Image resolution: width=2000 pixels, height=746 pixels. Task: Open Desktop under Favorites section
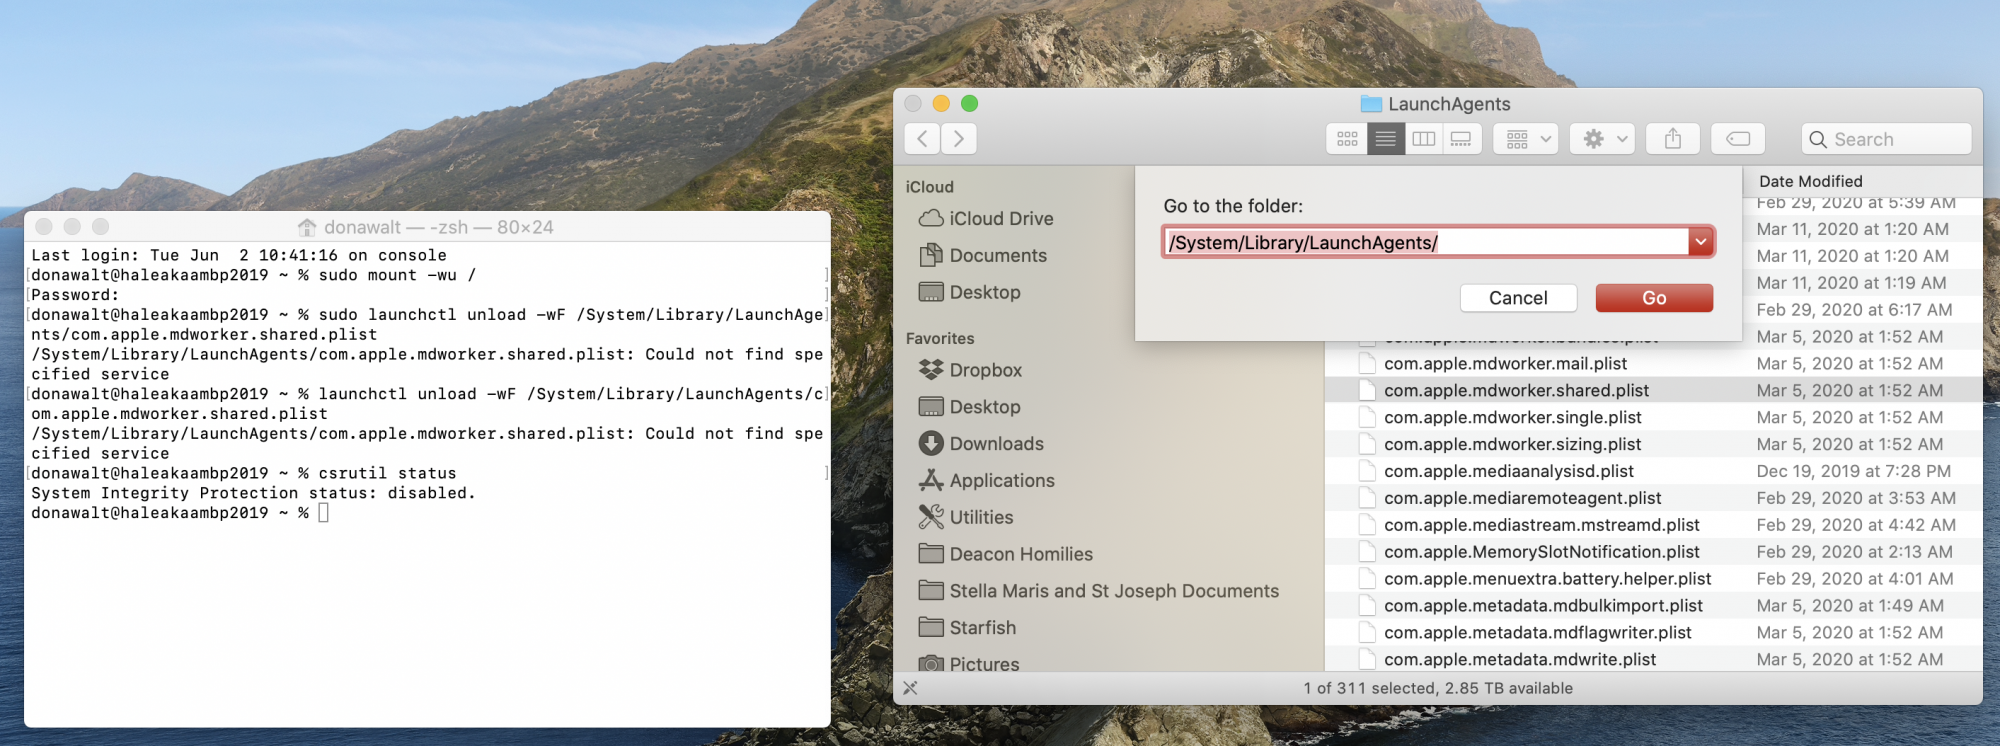tap(970, 407)
